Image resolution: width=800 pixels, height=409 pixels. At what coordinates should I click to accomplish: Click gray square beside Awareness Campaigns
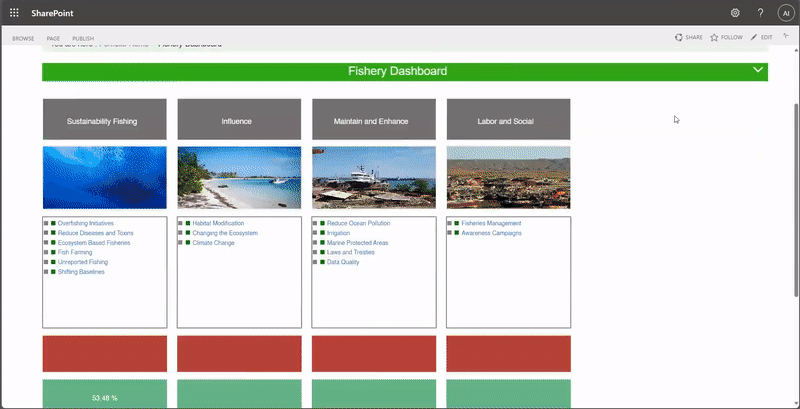tap(450, 233)
